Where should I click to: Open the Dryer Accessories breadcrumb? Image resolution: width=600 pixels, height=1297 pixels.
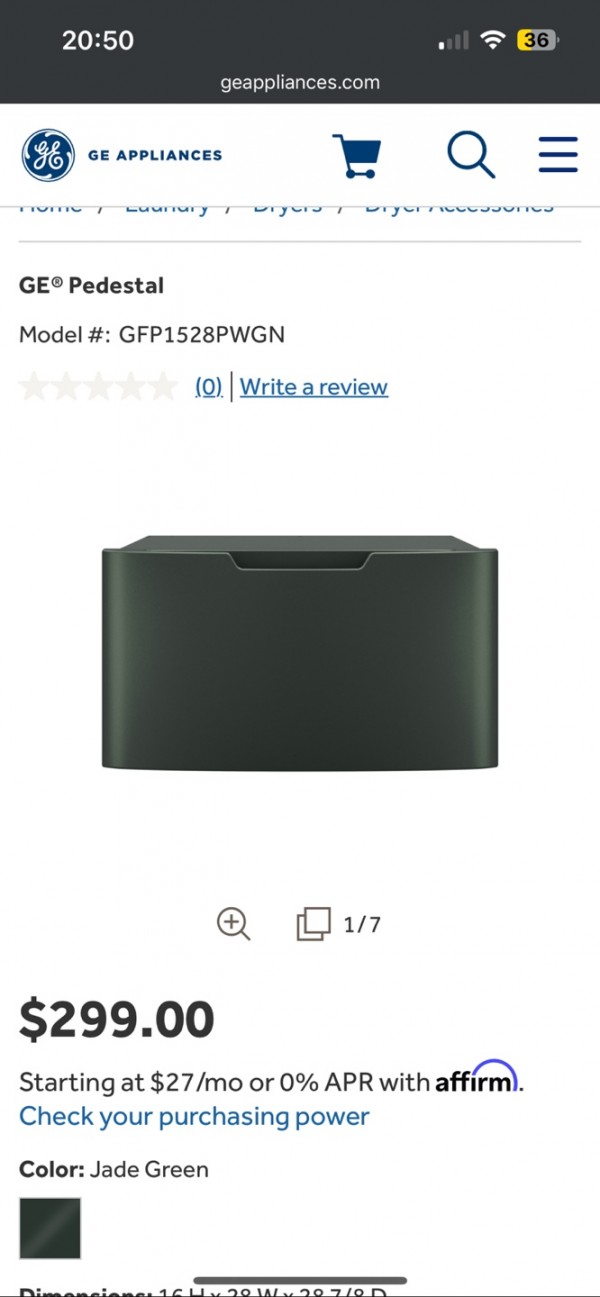(458, 205)
